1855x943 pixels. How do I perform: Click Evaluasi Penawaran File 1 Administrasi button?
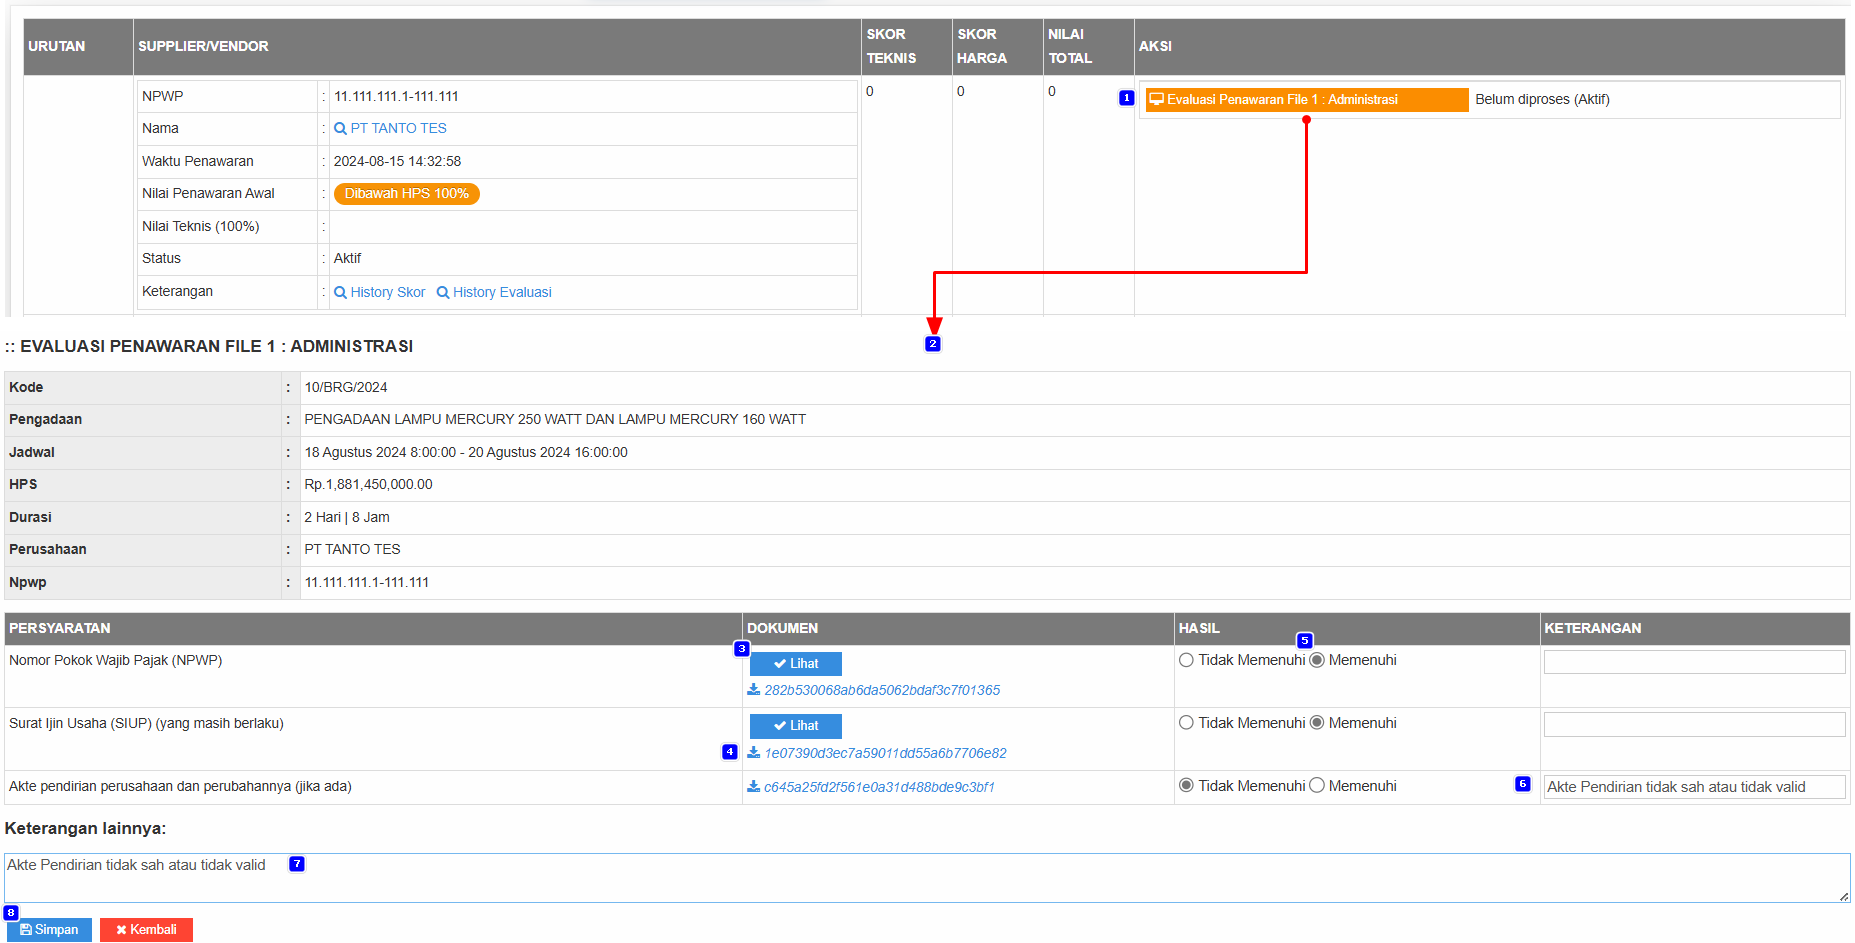coord(1305,100)
